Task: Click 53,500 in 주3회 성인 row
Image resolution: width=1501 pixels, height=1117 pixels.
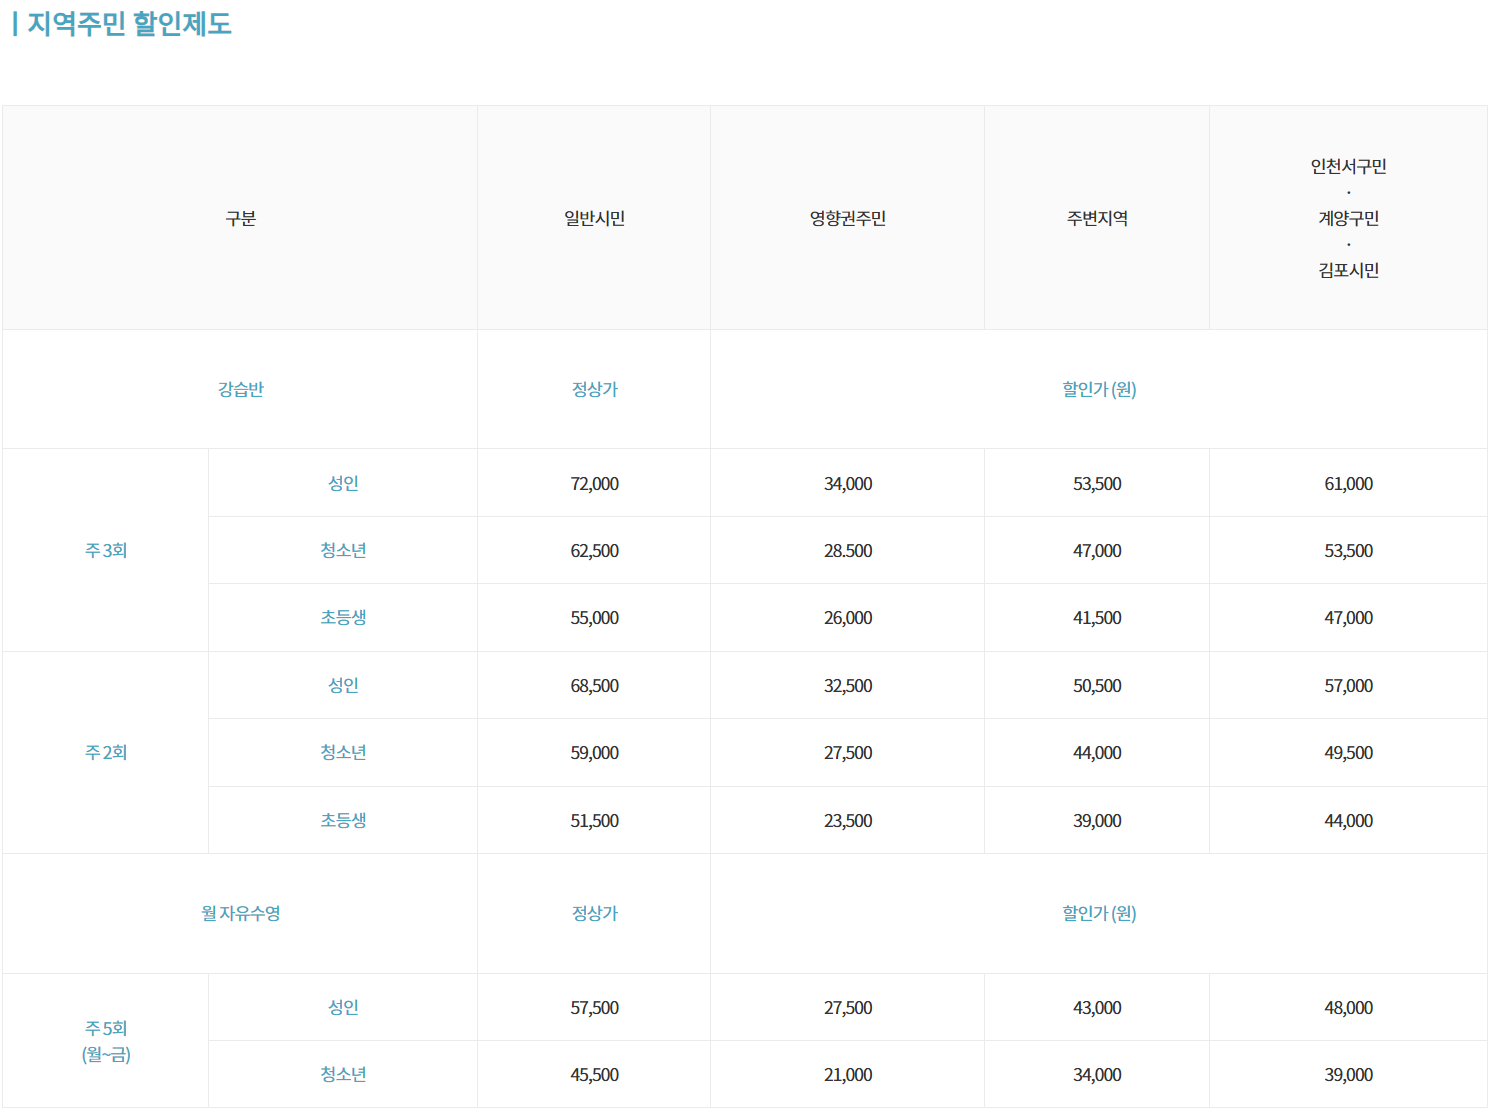Action: (x=1097, y=484)
